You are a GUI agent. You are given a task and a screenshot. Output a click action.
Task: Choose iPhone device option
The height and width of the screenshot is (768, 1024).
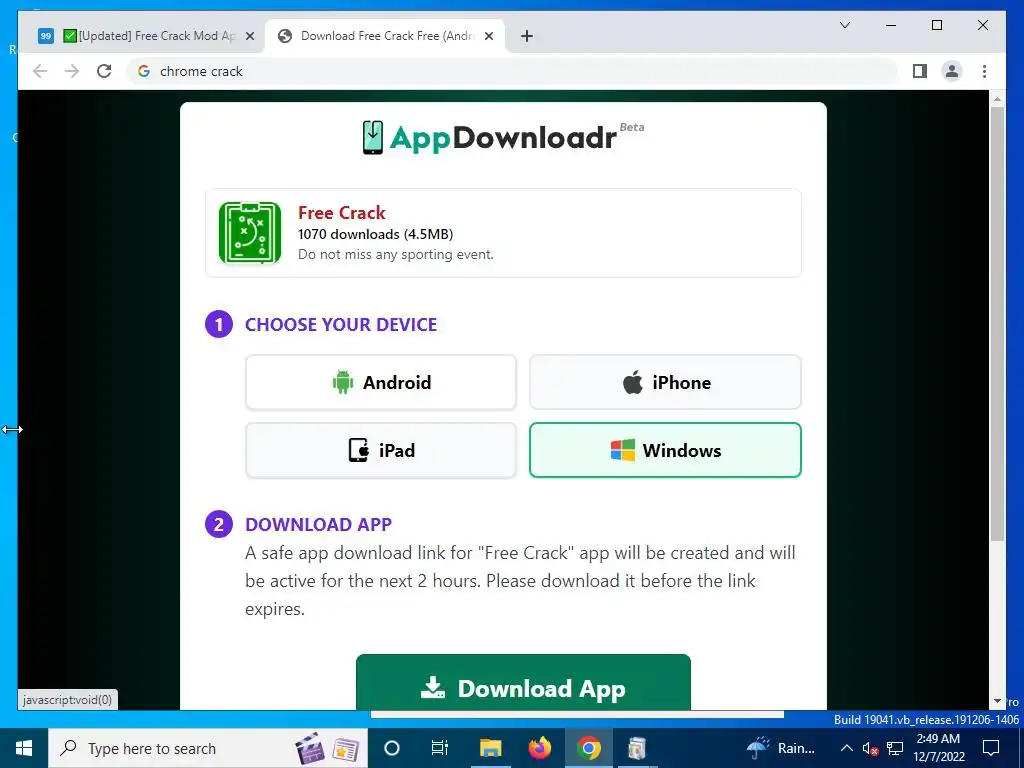pos(665,383)
